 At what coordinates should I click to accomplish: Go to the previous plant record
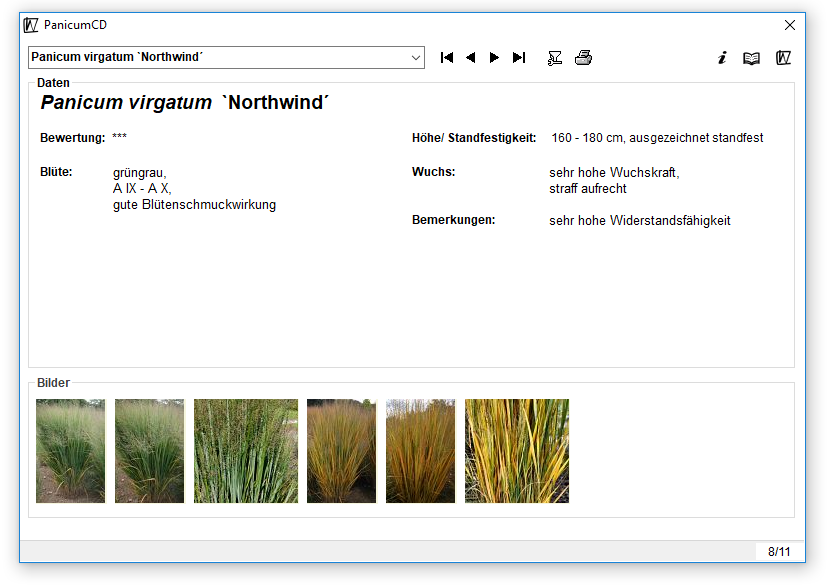[x=470, y=58]
